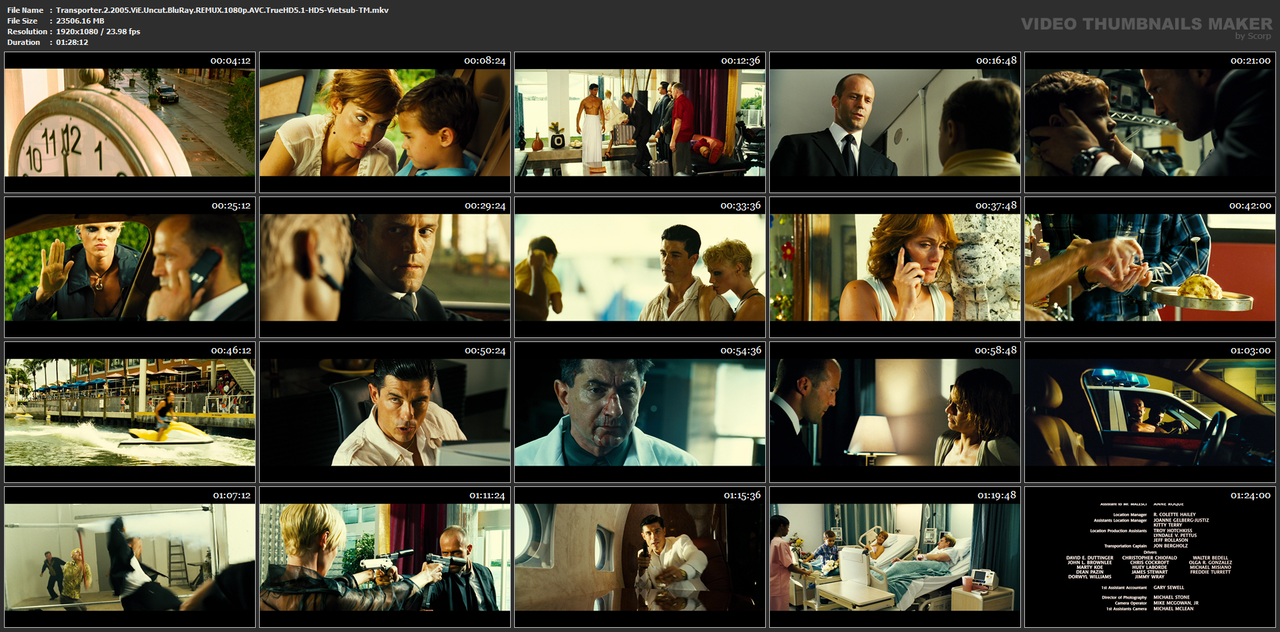This screenshot has height=632, width=1280.
Task: Click the thumbnail at 00:54:36
Action: (640, 412)
